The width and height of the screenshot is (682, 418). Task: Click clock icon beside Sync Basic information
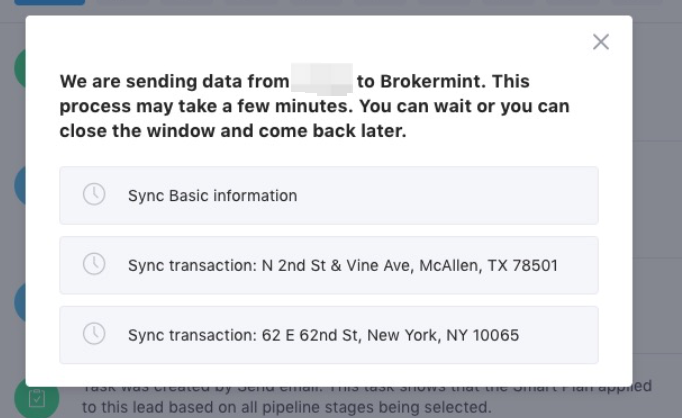(94, 195)
